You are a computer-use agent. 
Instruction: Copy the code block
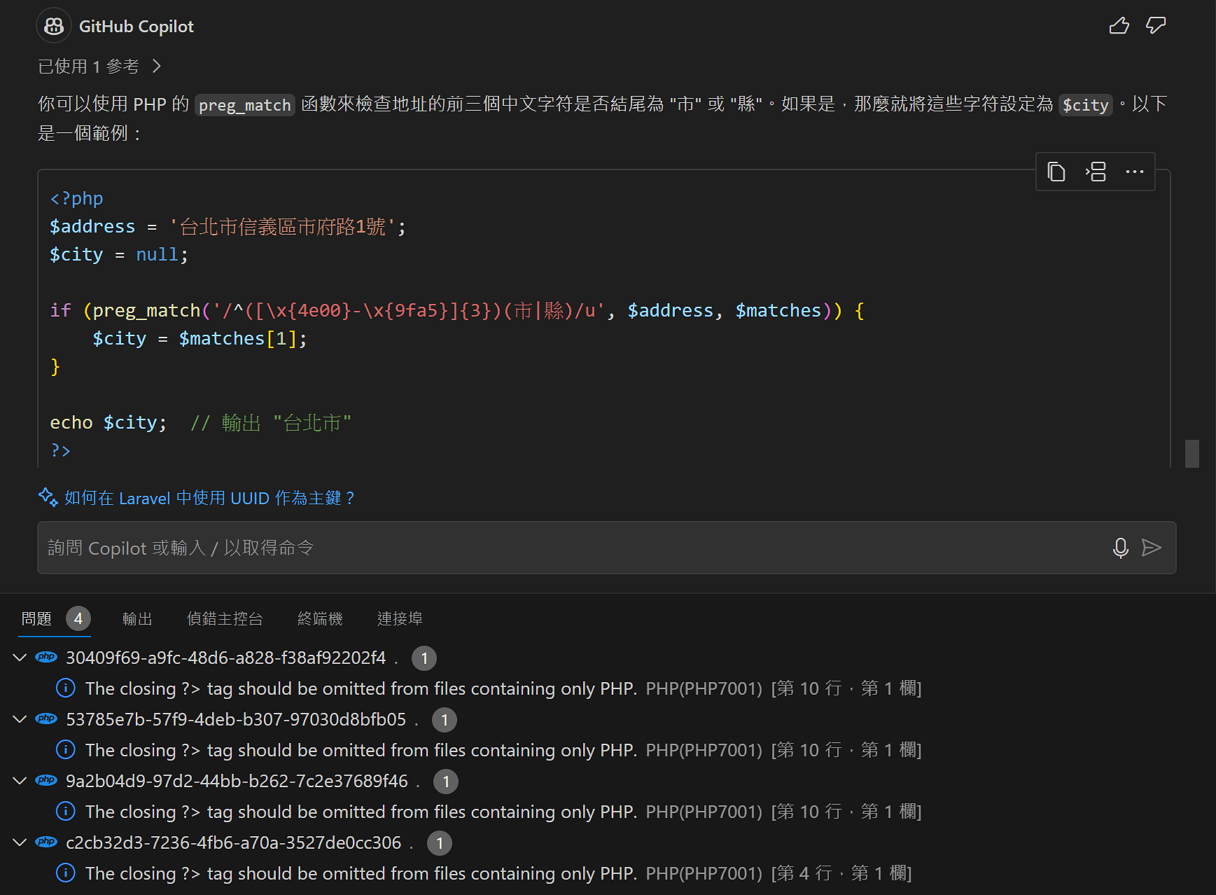1056,172
